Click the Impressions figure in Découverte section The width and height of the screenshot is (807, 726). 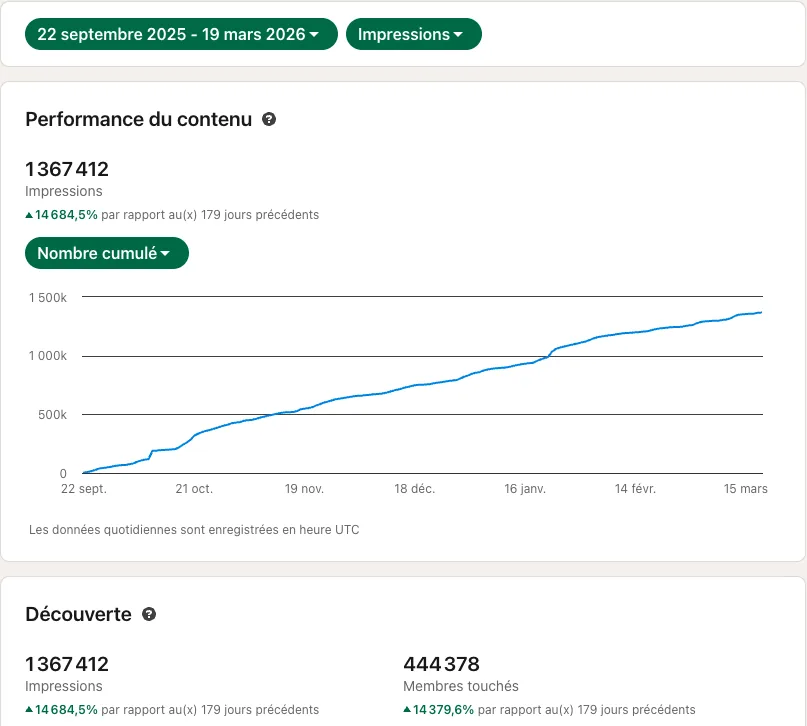pyautogui.click(x=67, y=664)
